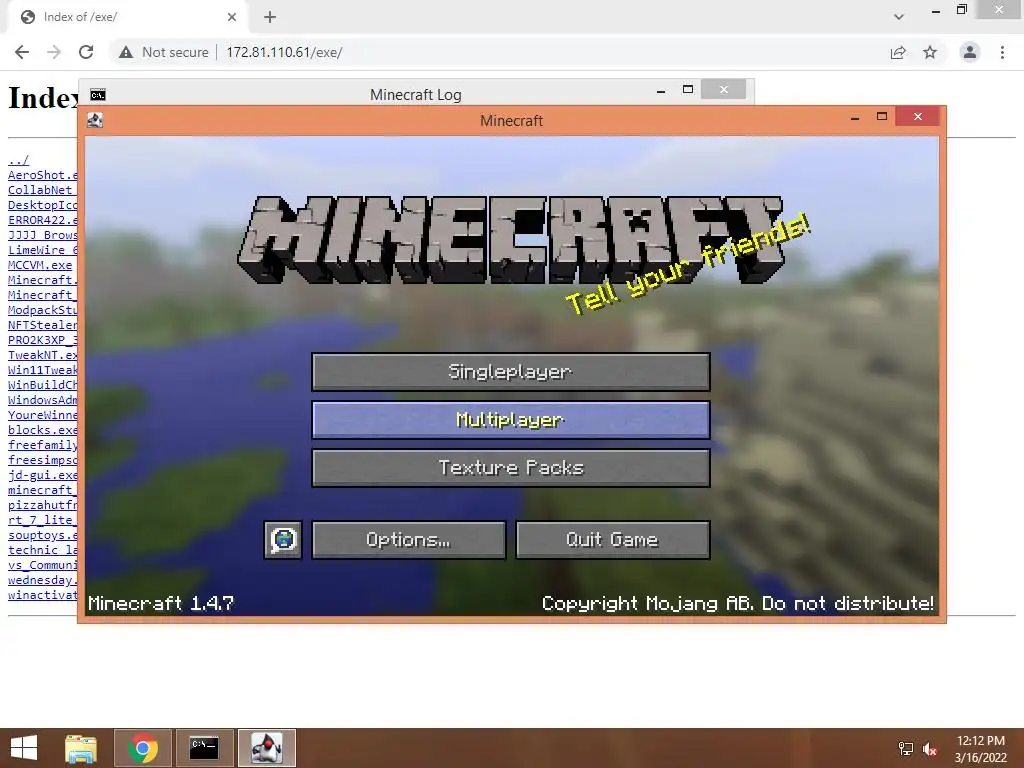
Task: Open the freesimps link
Action: (42, 460)
